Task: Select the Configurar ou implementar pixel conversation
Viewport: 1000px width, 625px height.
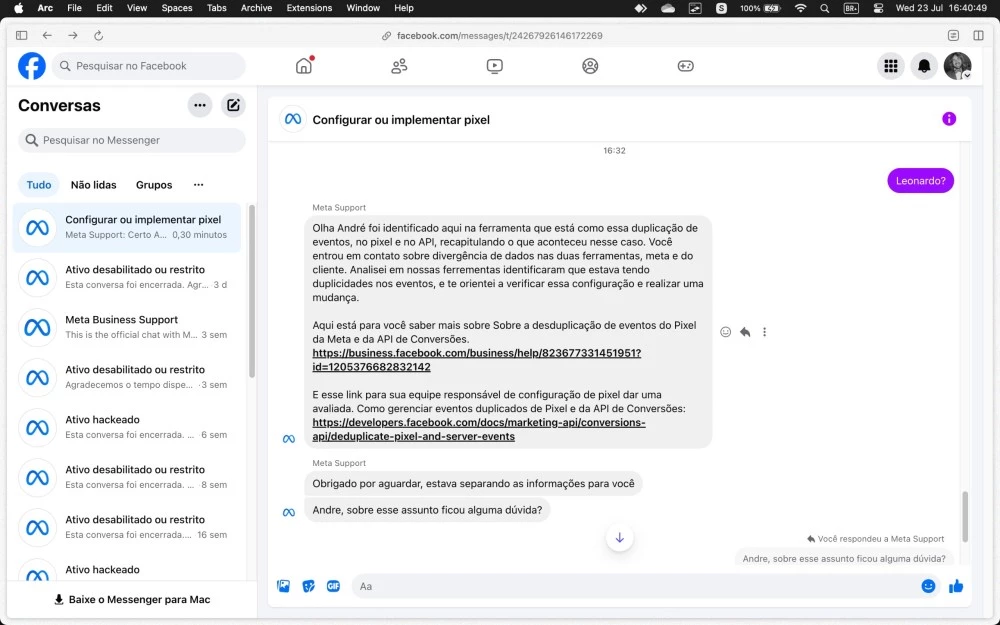Action: click(x=127, y=227)
